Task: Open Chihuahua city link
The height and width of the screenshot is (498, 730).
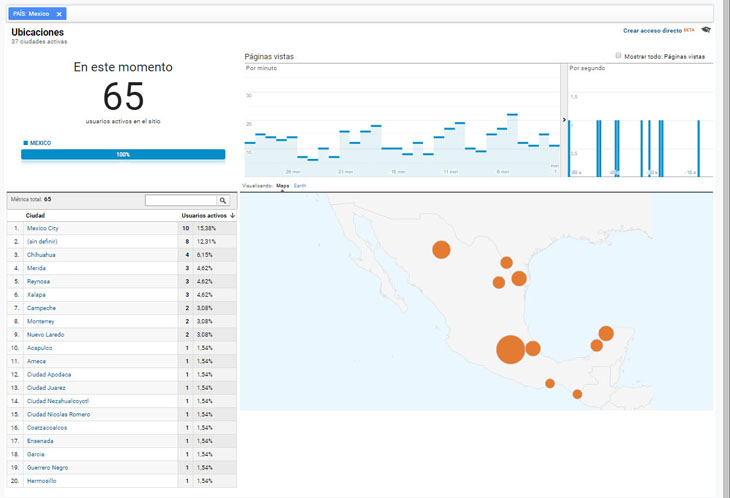Action: coord(41,255)
